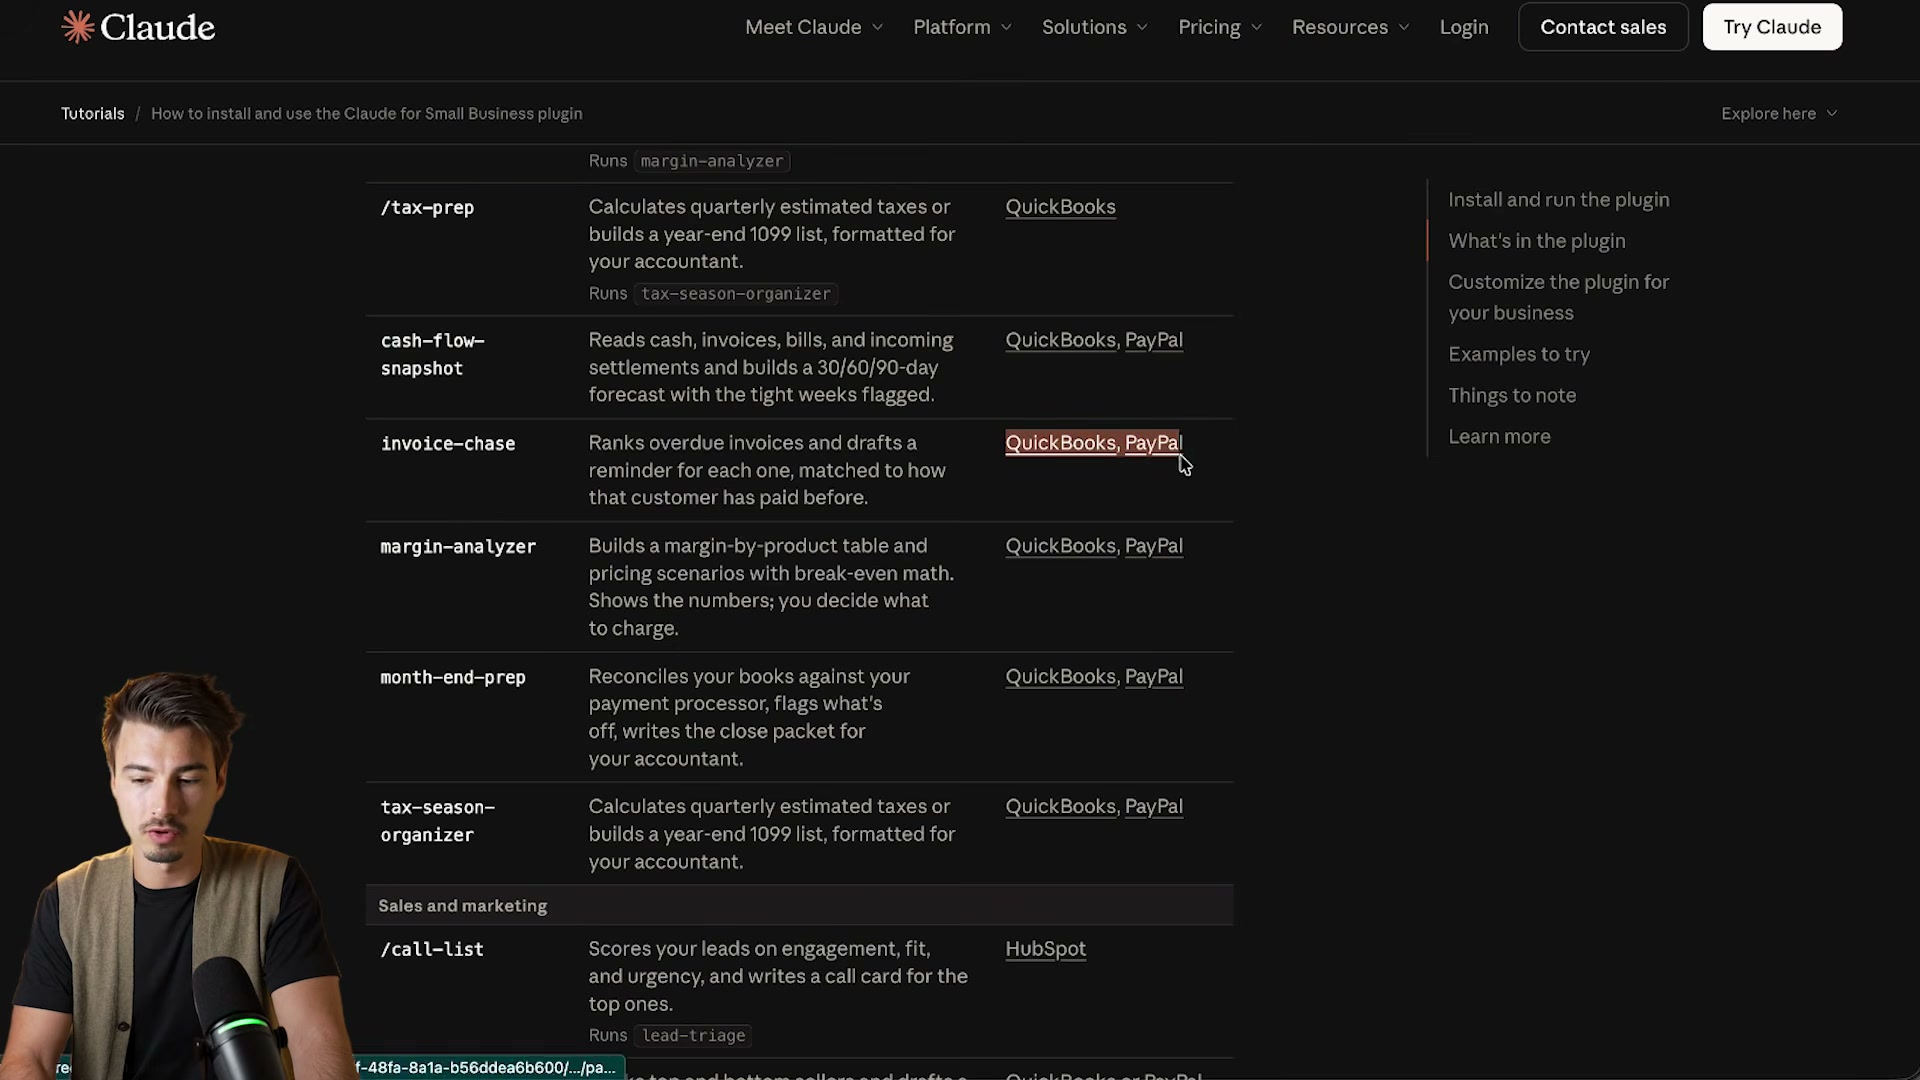Open QuickBooks link in tax-season-organizer row
This screenshot has height=1080, width=1920.
pos(1060,806)
